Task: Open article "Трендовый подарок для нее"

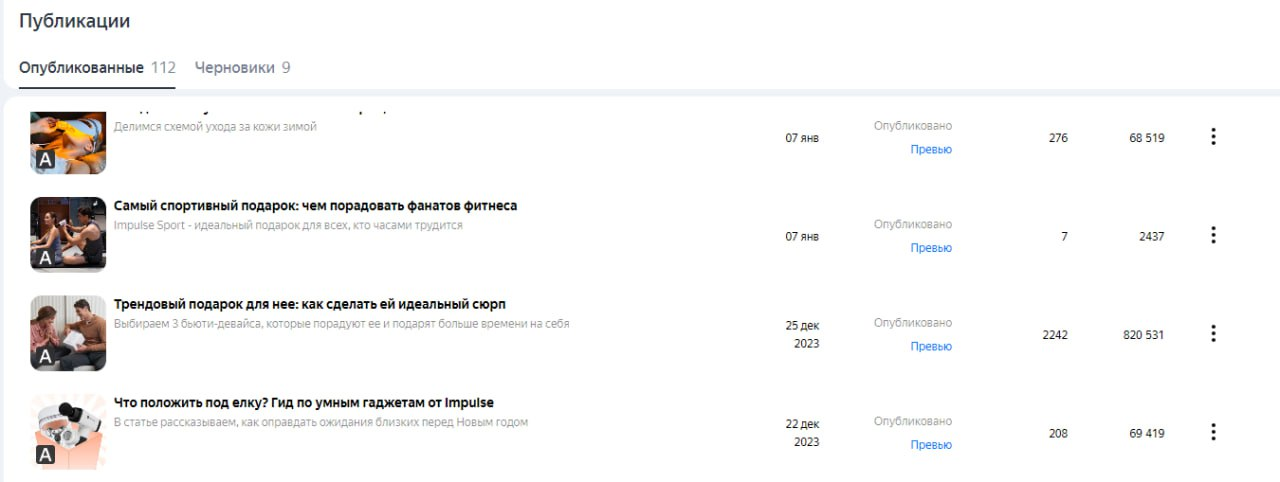Action: (x=311, y=304)
